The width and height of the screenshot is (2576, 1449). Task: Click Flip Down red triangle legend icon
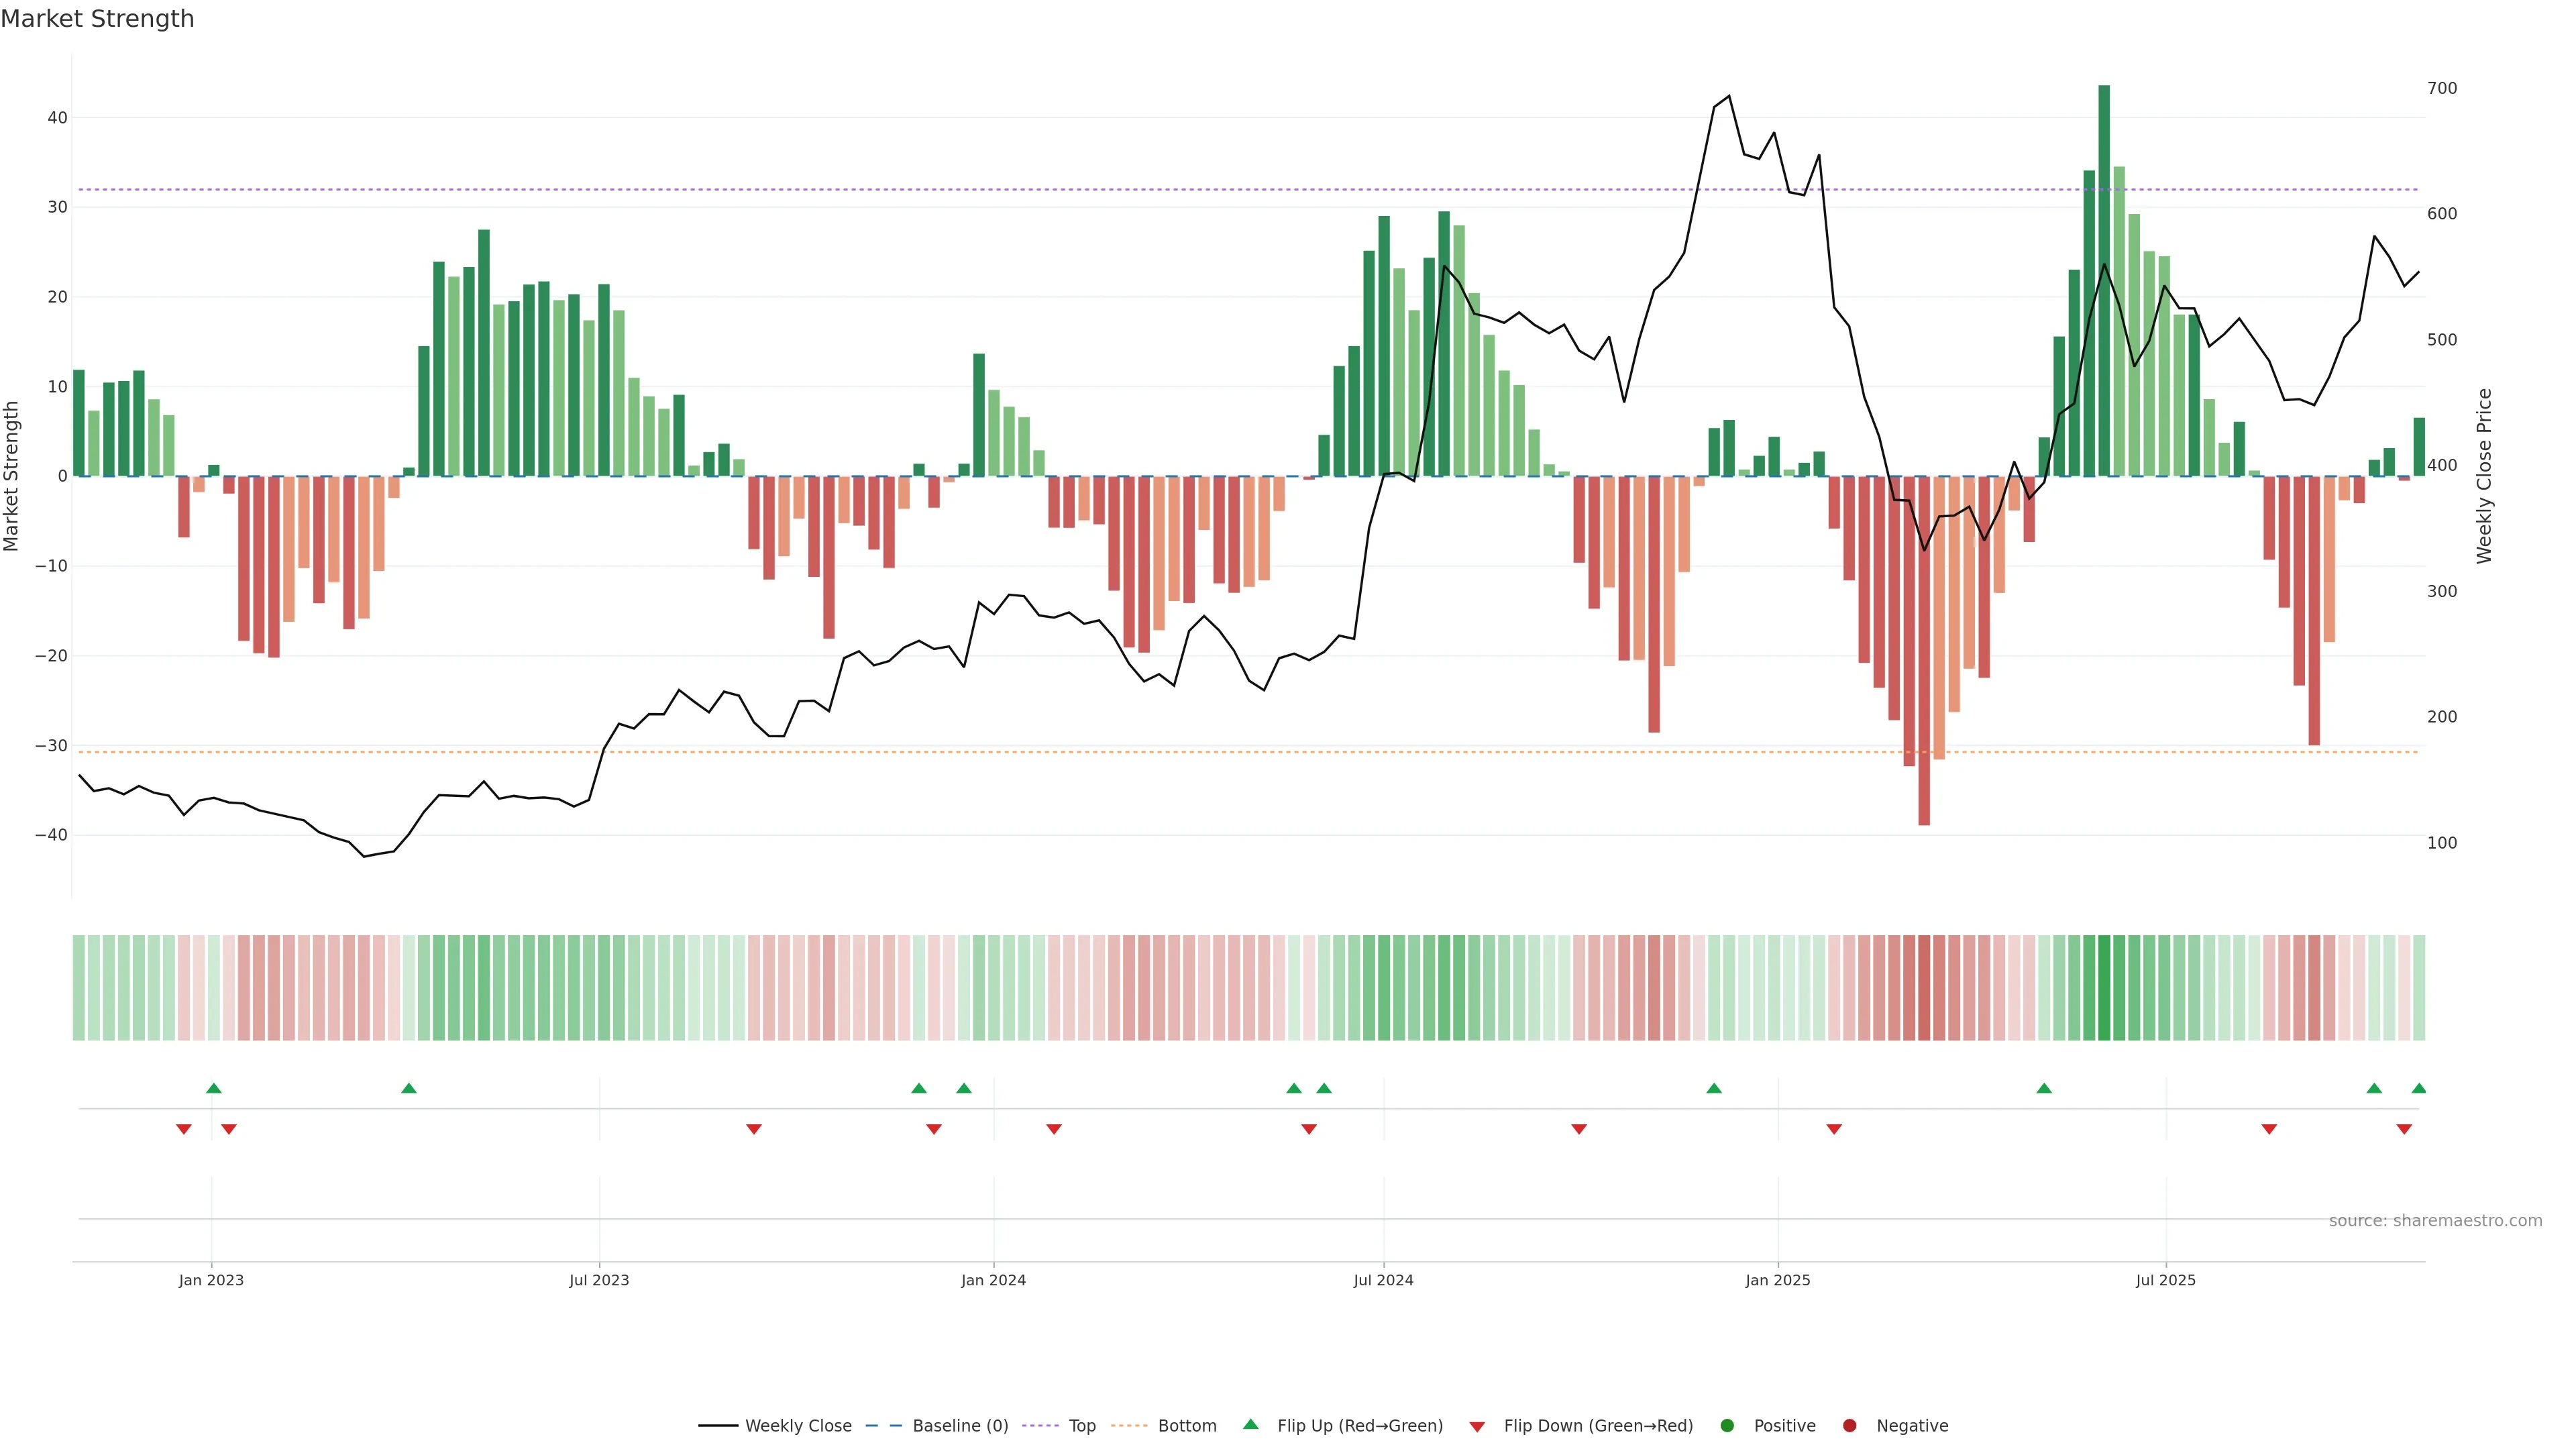1477,1427
